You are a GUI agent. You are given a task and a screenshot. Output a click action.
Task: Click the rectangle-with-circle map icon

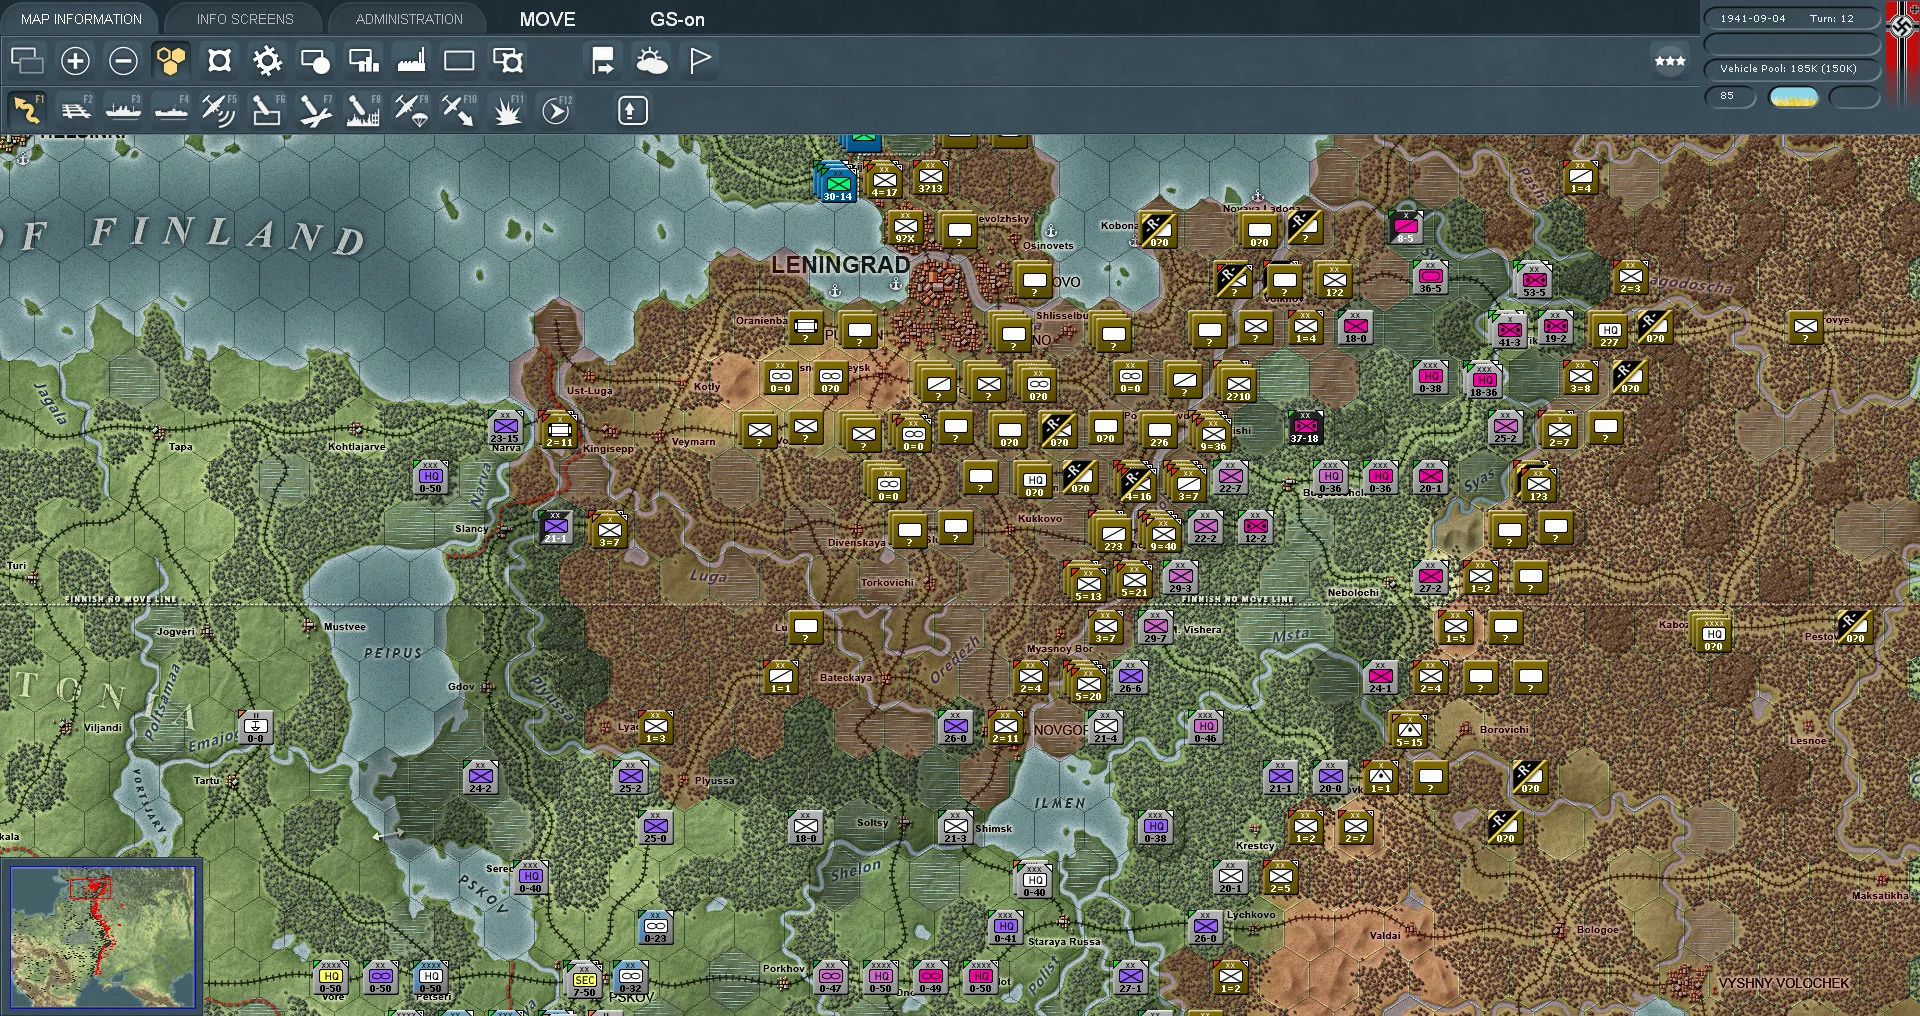(x=315, y=61)
